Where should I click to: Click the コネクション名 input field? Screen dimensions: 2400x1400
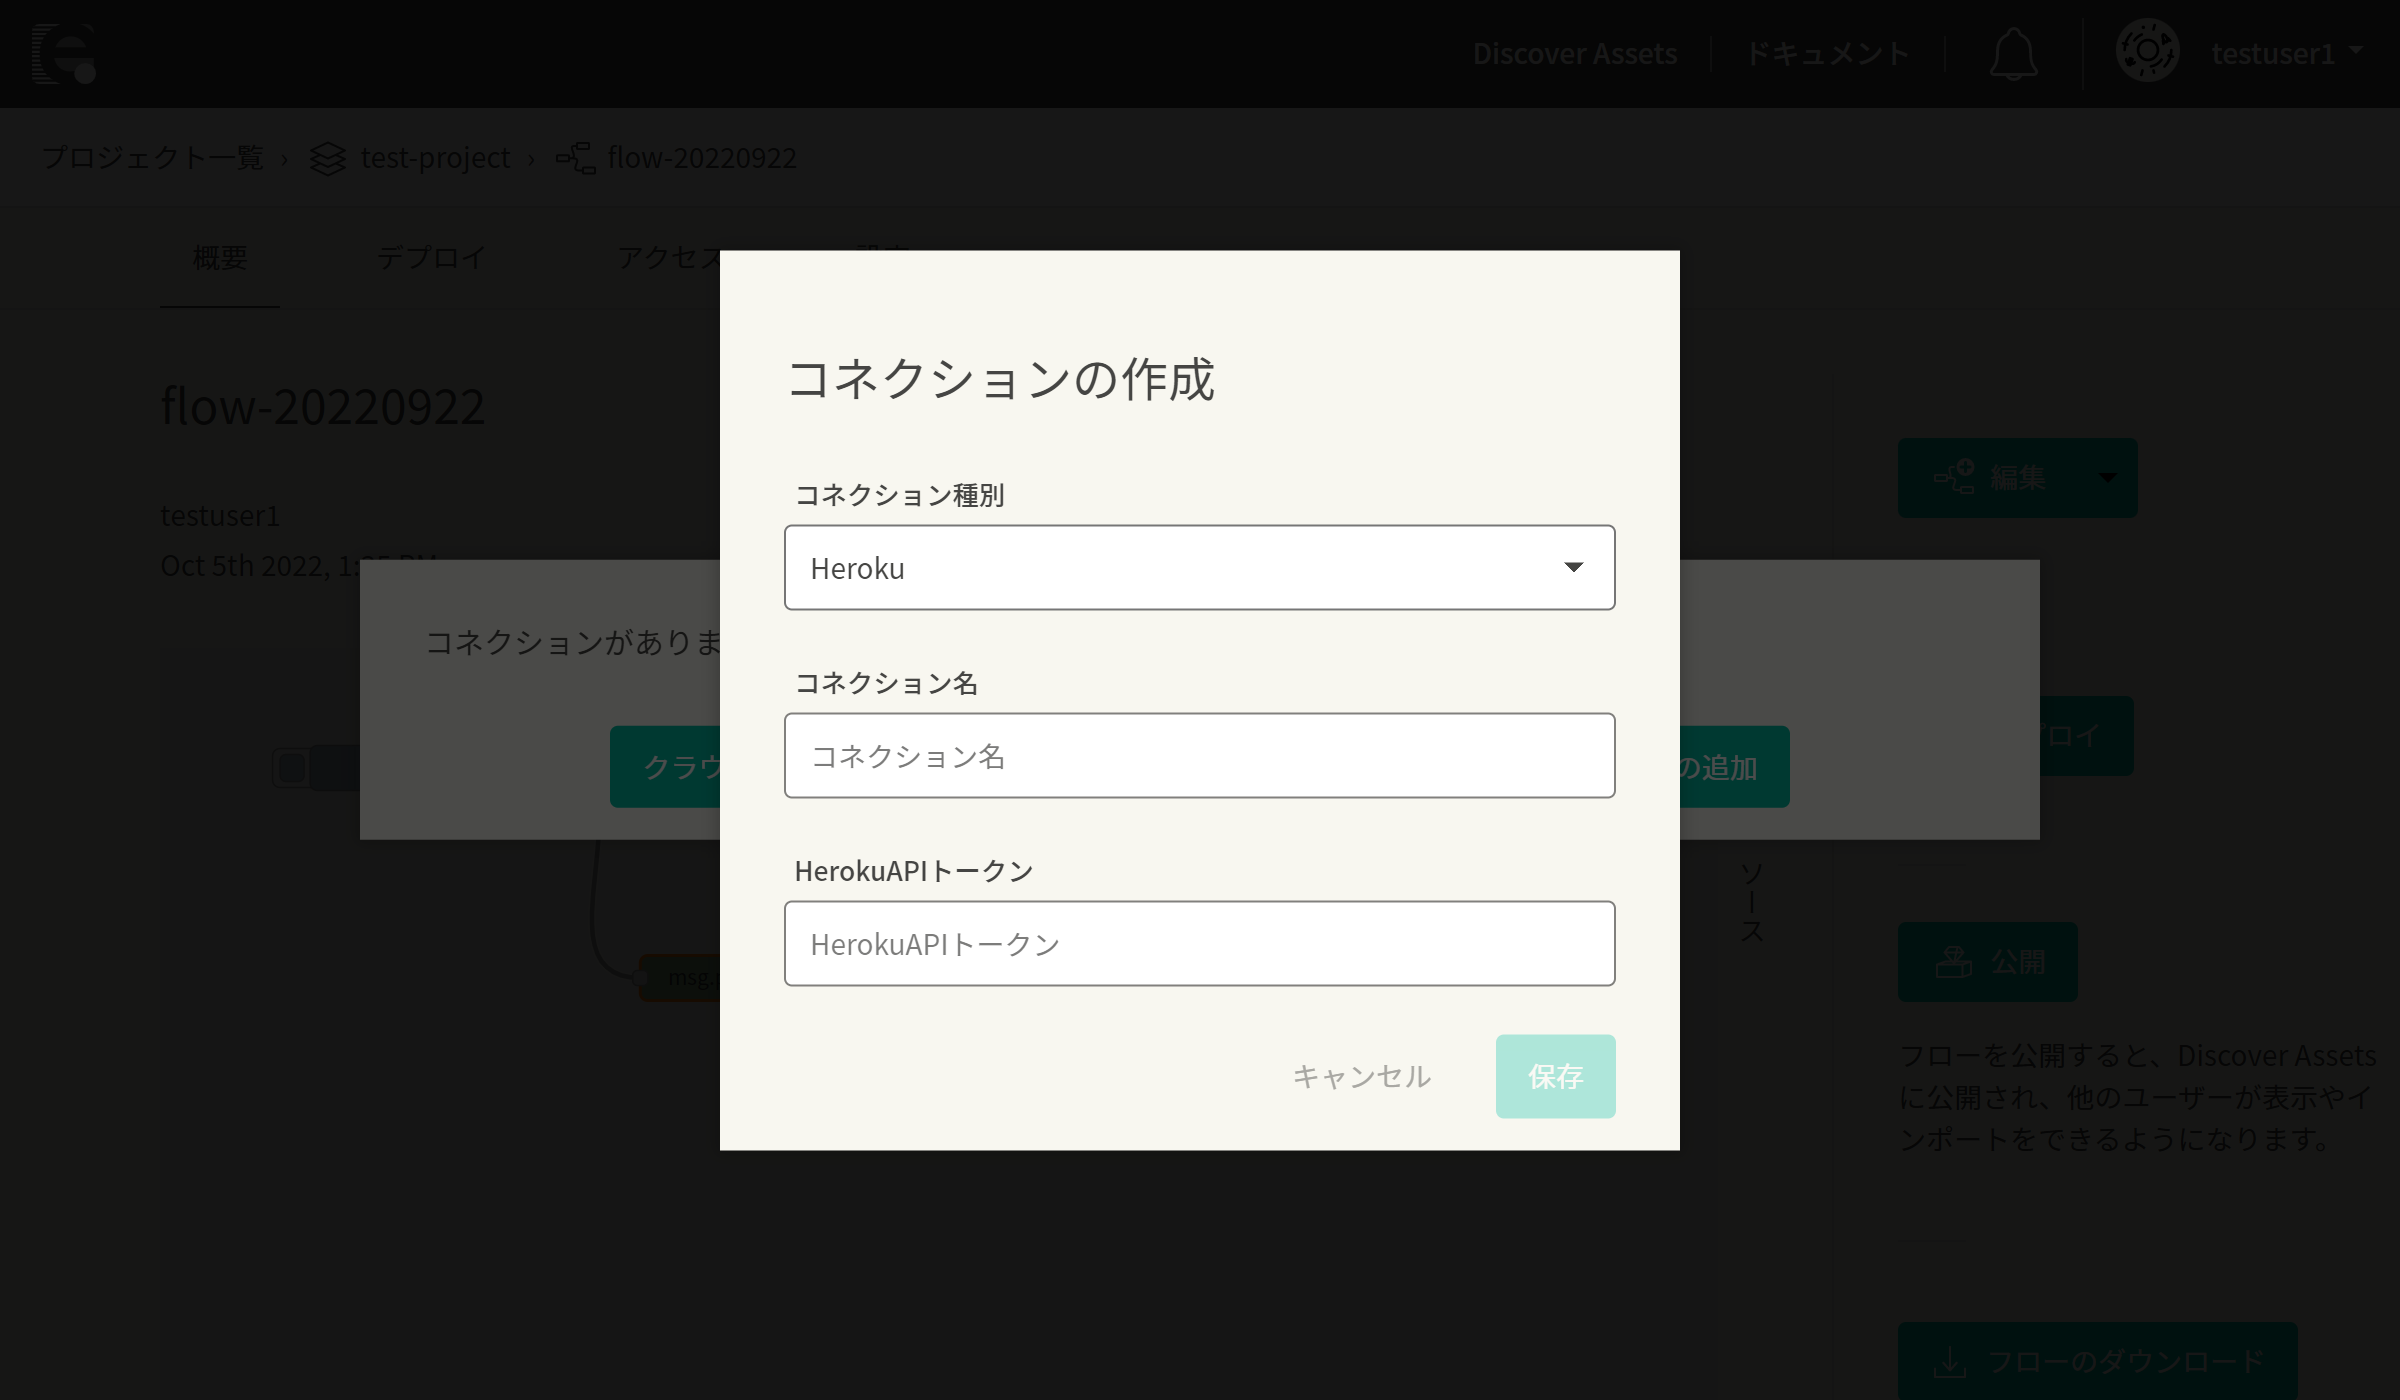click(1199, 755)
